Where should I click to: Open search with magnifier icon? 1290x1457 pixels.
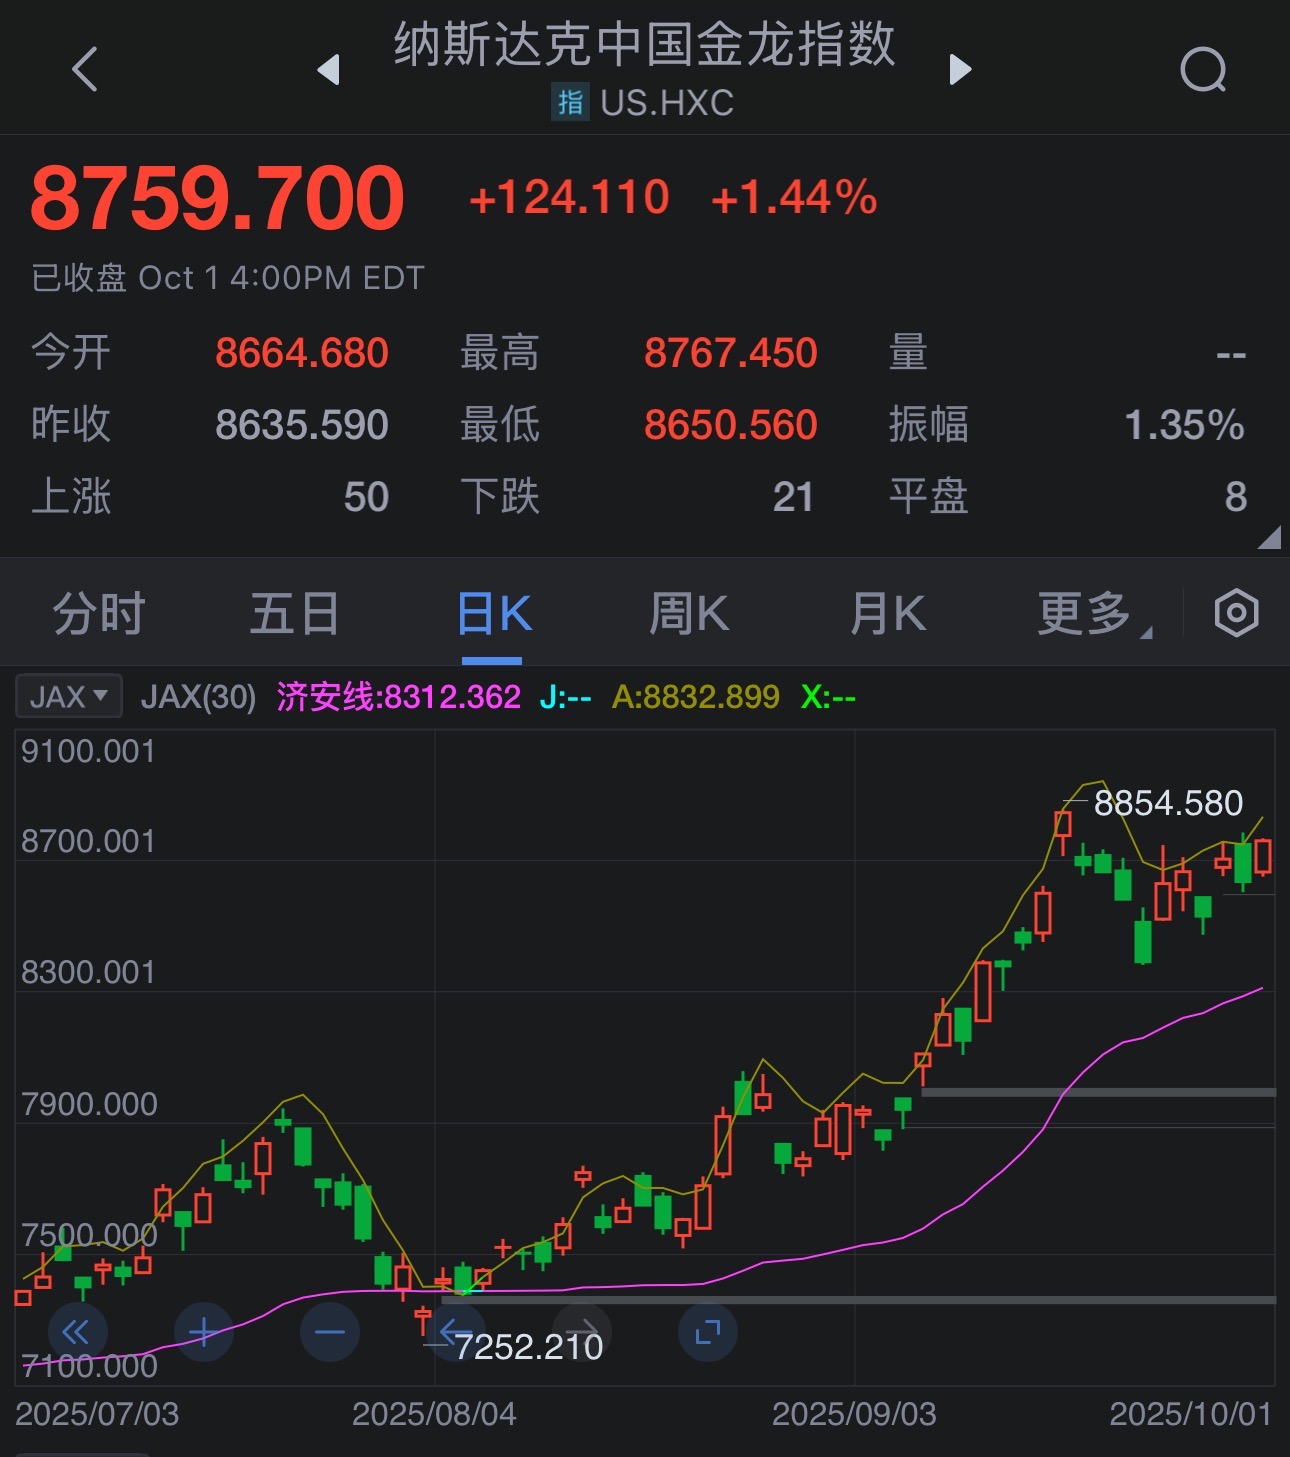pos(1203,69)
